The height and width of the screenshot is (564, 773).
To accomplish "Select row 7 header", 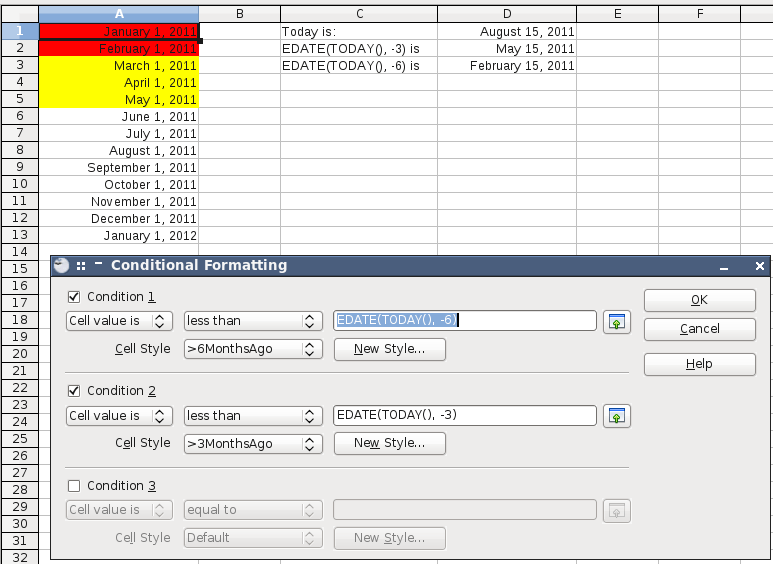I will (19, 134).
